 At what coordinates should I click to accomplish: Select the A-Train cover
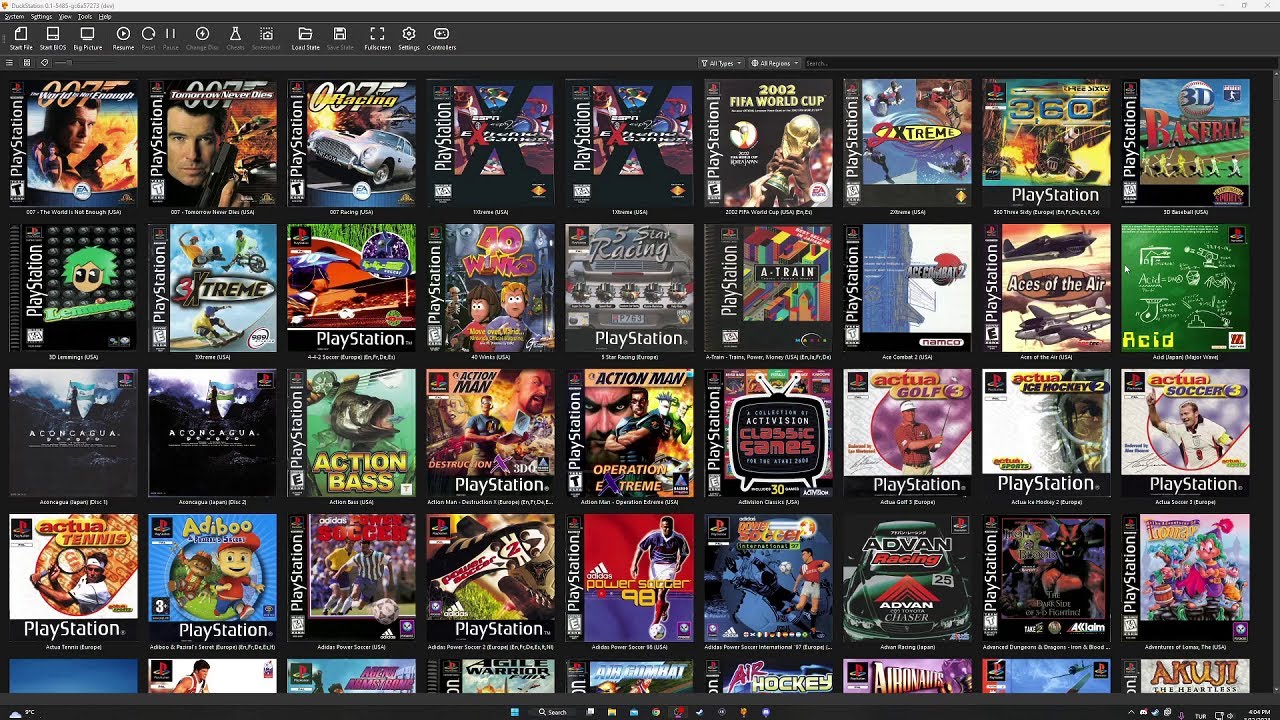tap(768, 288)
